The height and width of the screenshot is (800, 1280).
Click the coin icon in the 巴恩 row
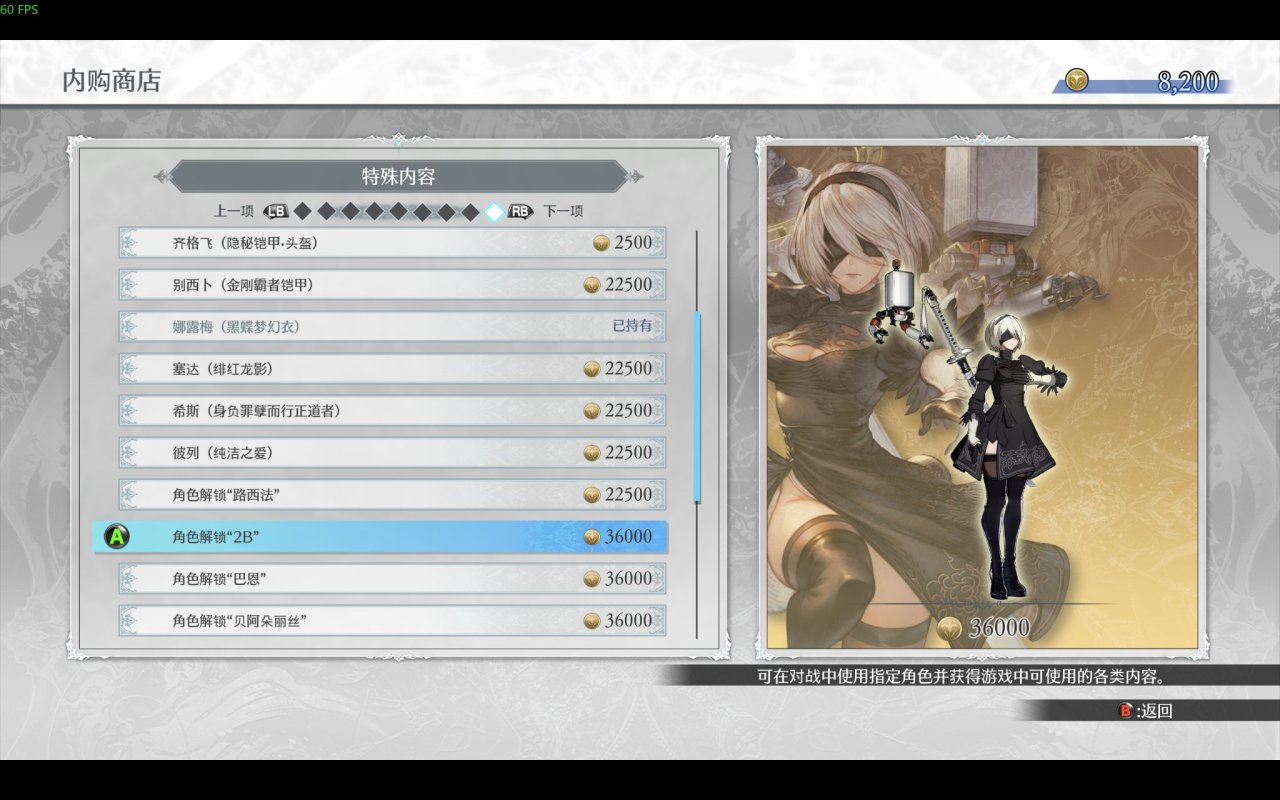pos(592,579)
